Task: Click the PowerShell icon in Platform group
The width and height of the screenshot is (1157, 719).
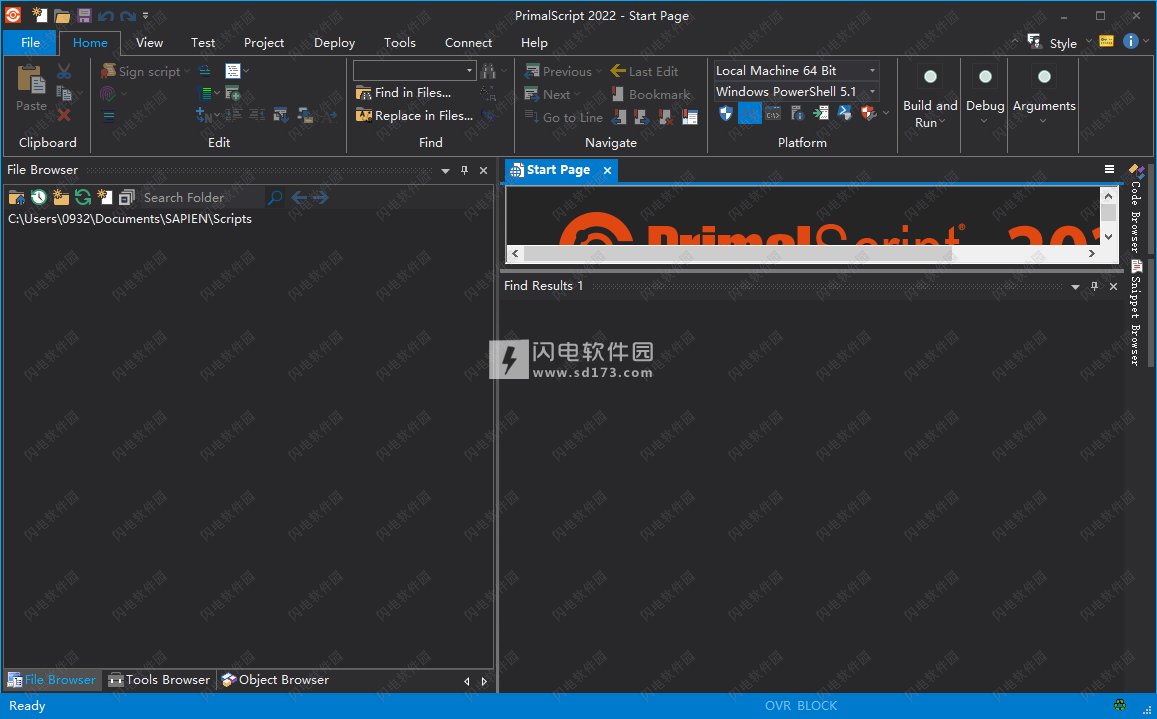Action: (x=845, y=113)
